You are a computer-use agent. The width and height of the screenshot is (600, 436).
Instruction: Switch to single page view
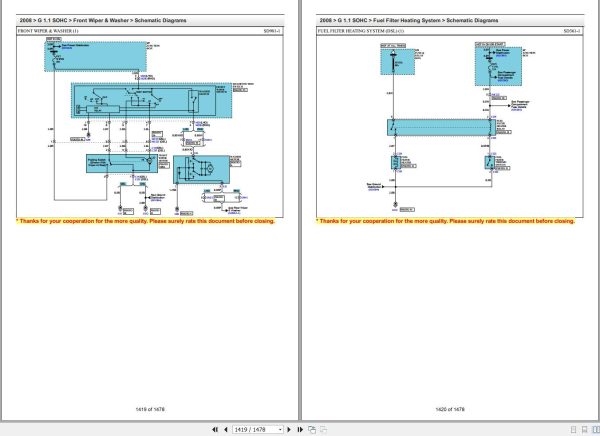[573, 430]
